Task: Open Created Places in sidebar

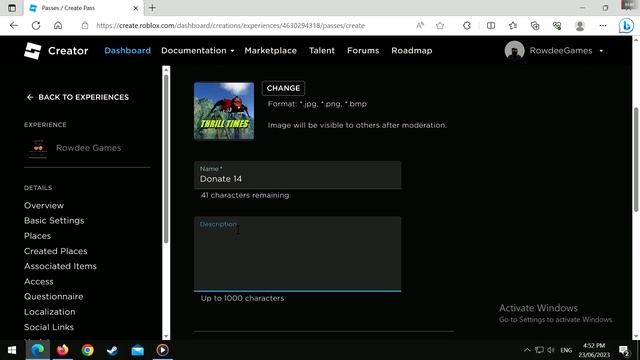Action: tap(56, 251)
